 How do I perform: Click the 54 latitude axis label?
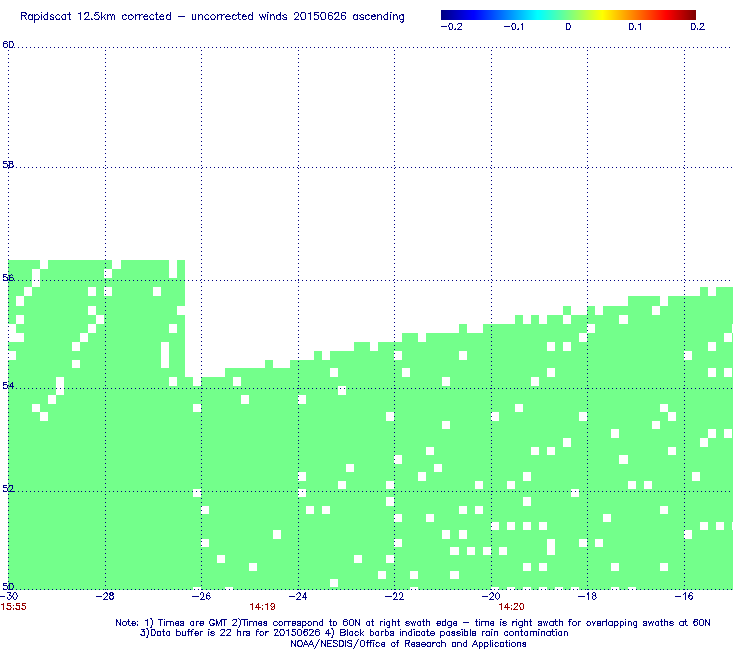pos(8,386)
